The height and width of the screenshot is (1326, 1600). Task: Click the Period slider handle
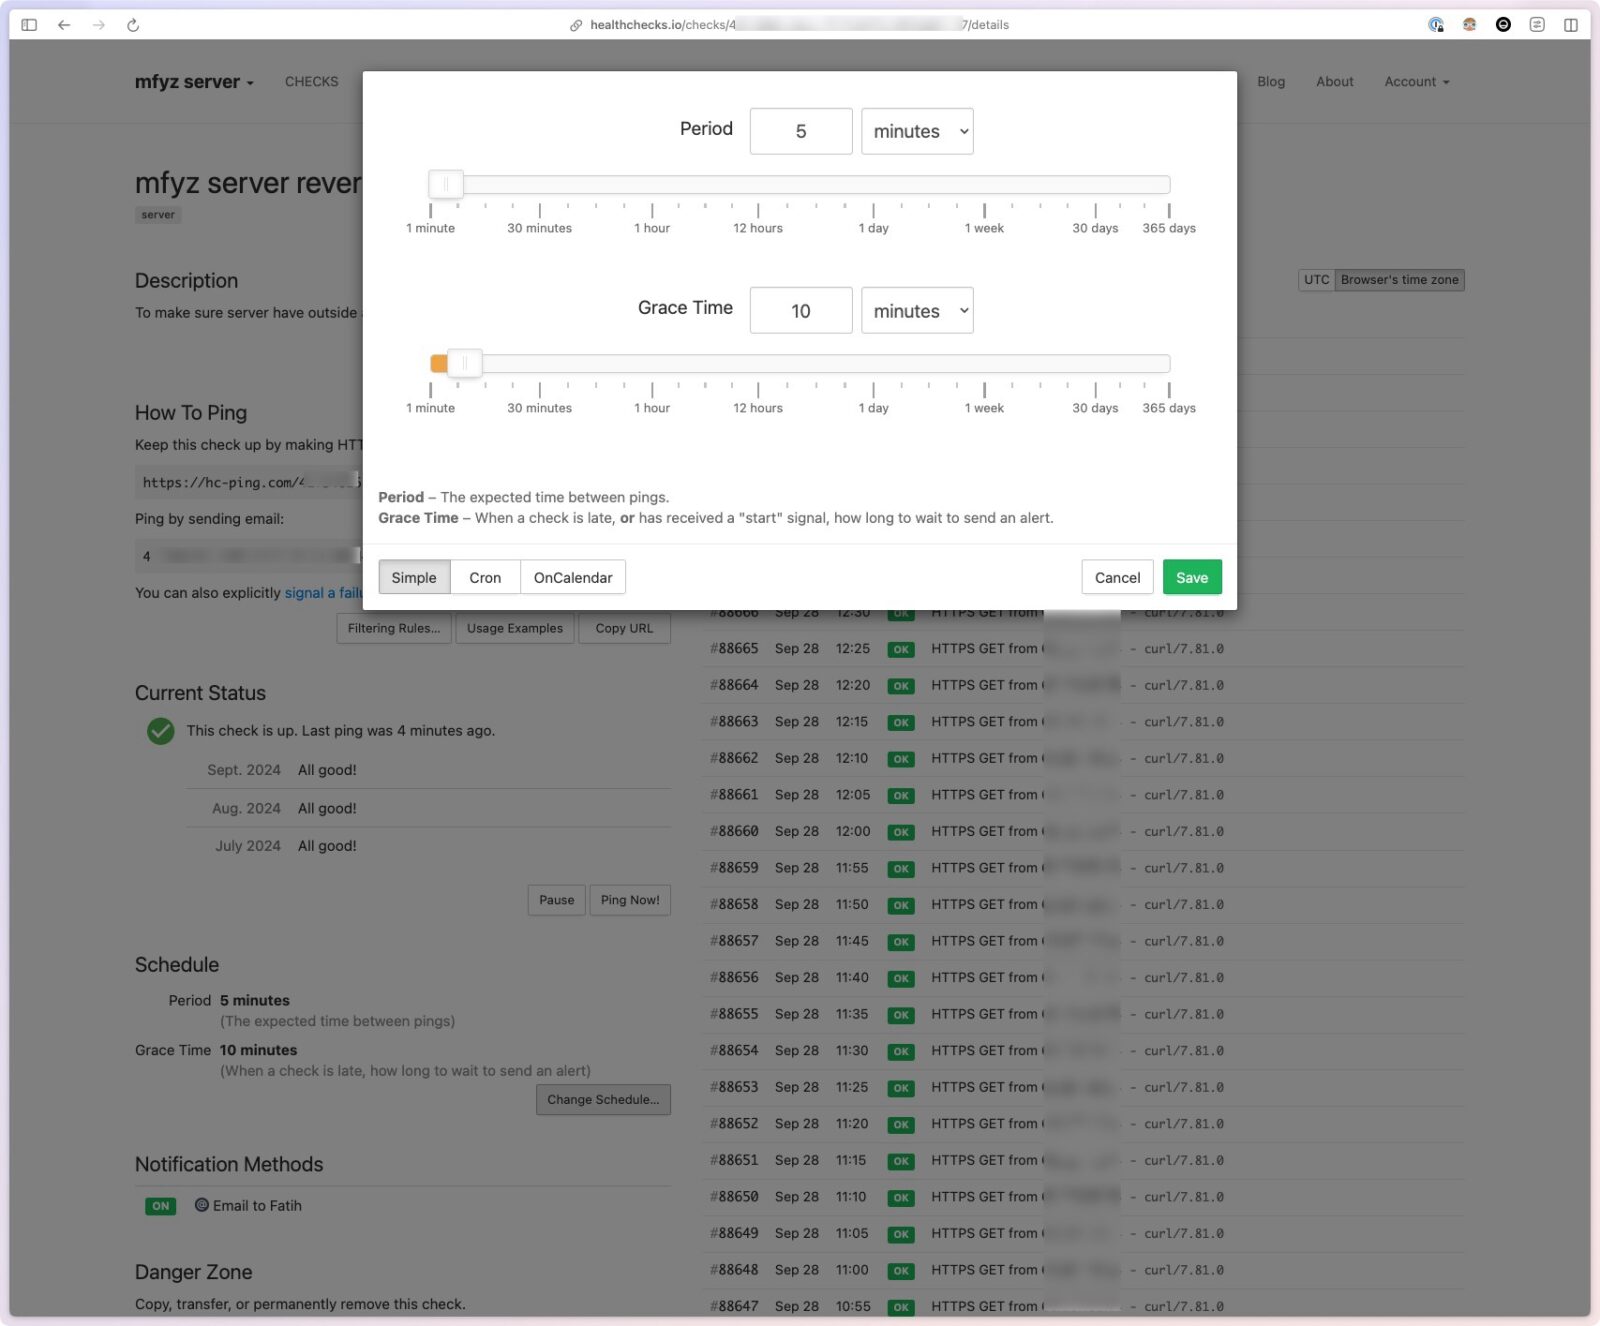446,184
